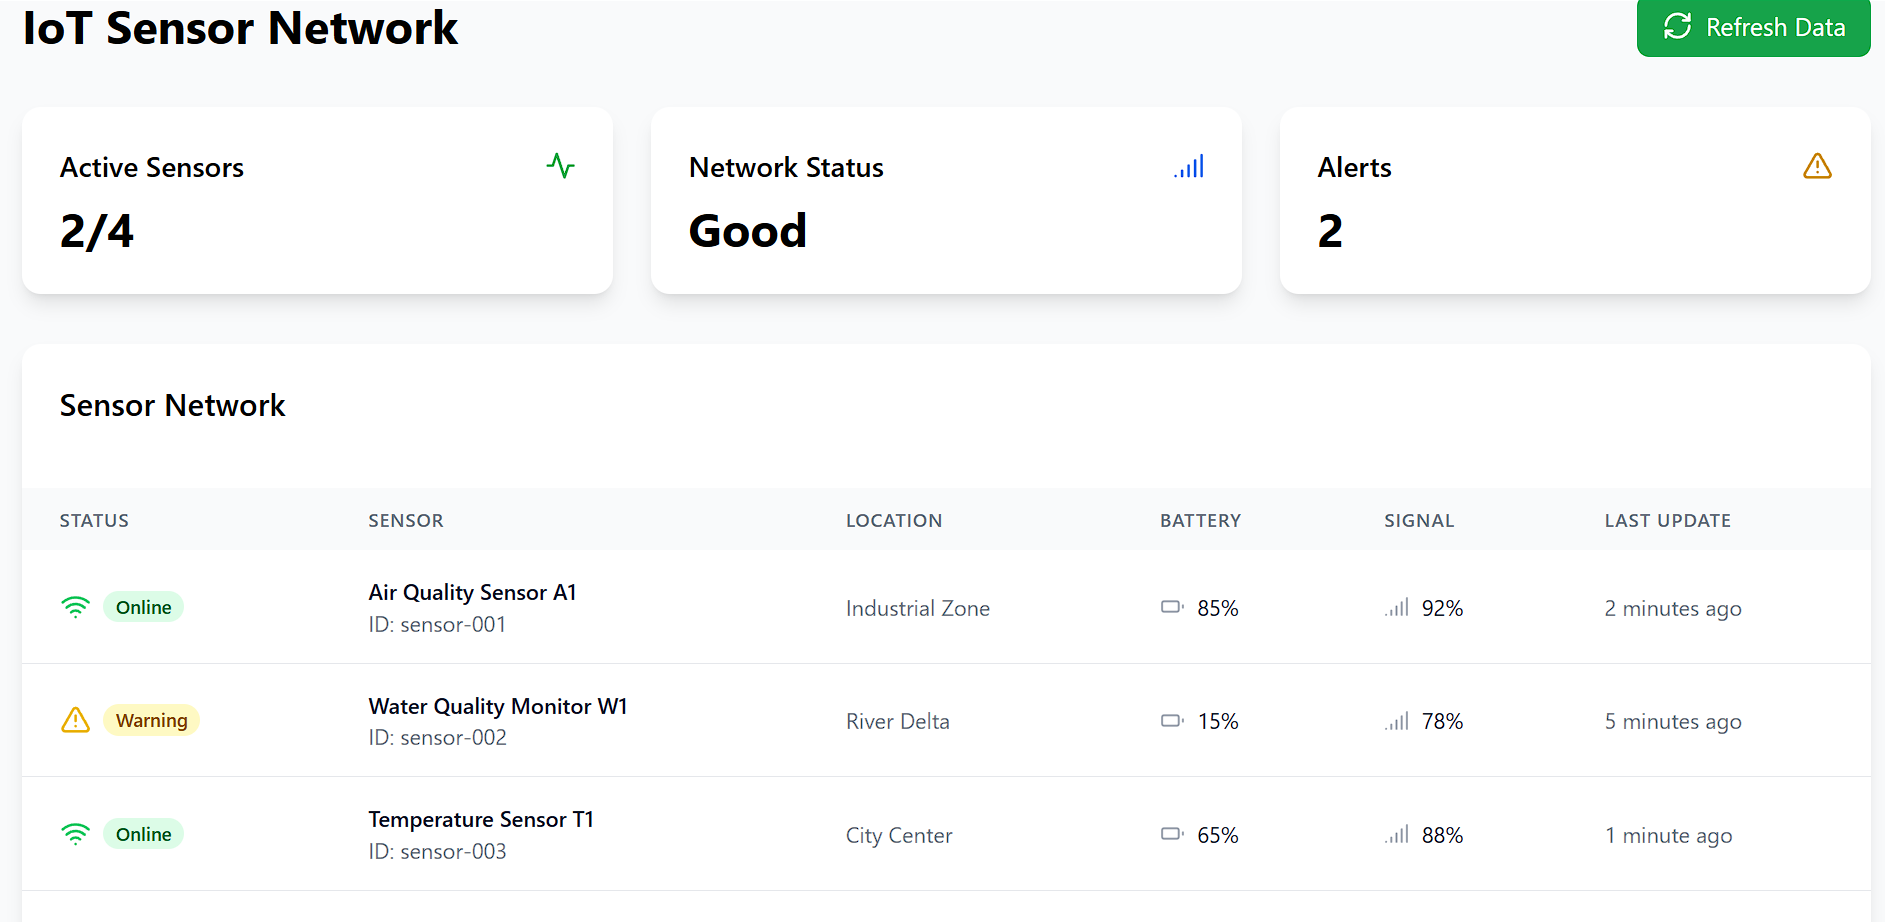The image size is (1885, 922).
Task: Click the activity pulse icon on Active Sensors
Action: coord(560,166)
